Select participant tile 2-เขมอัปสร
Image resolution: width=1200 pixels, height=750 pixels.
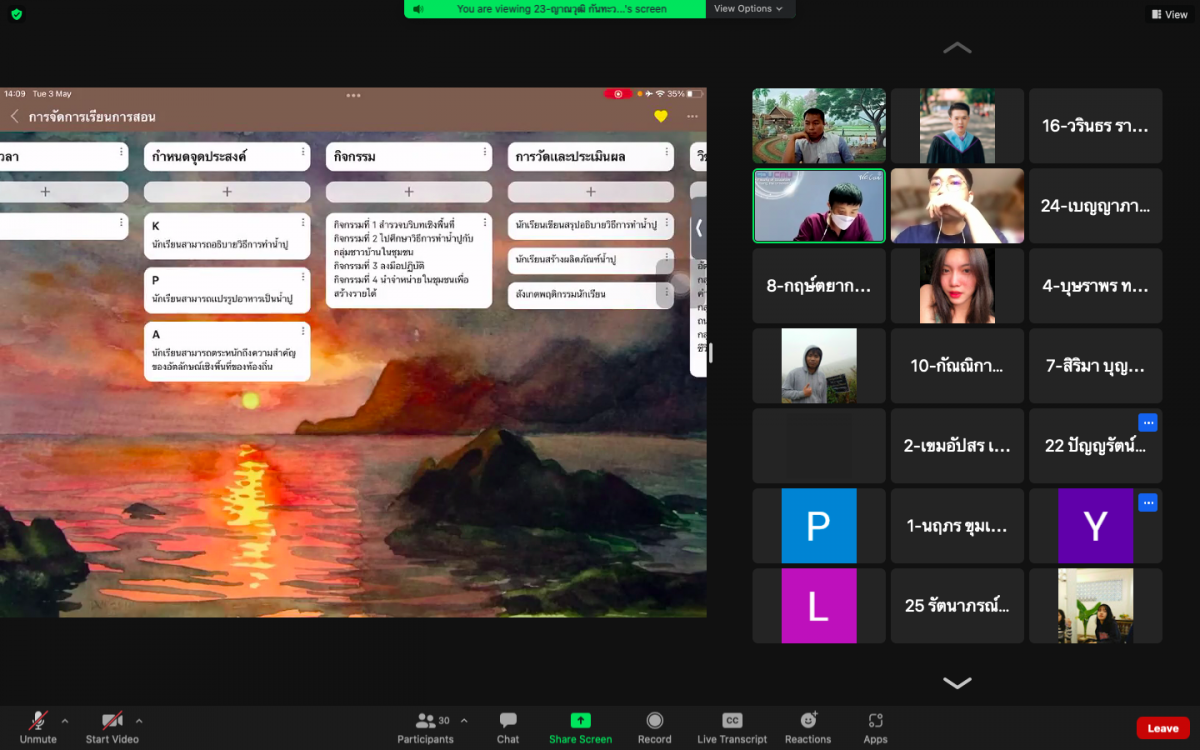click(x=957, y=446)
